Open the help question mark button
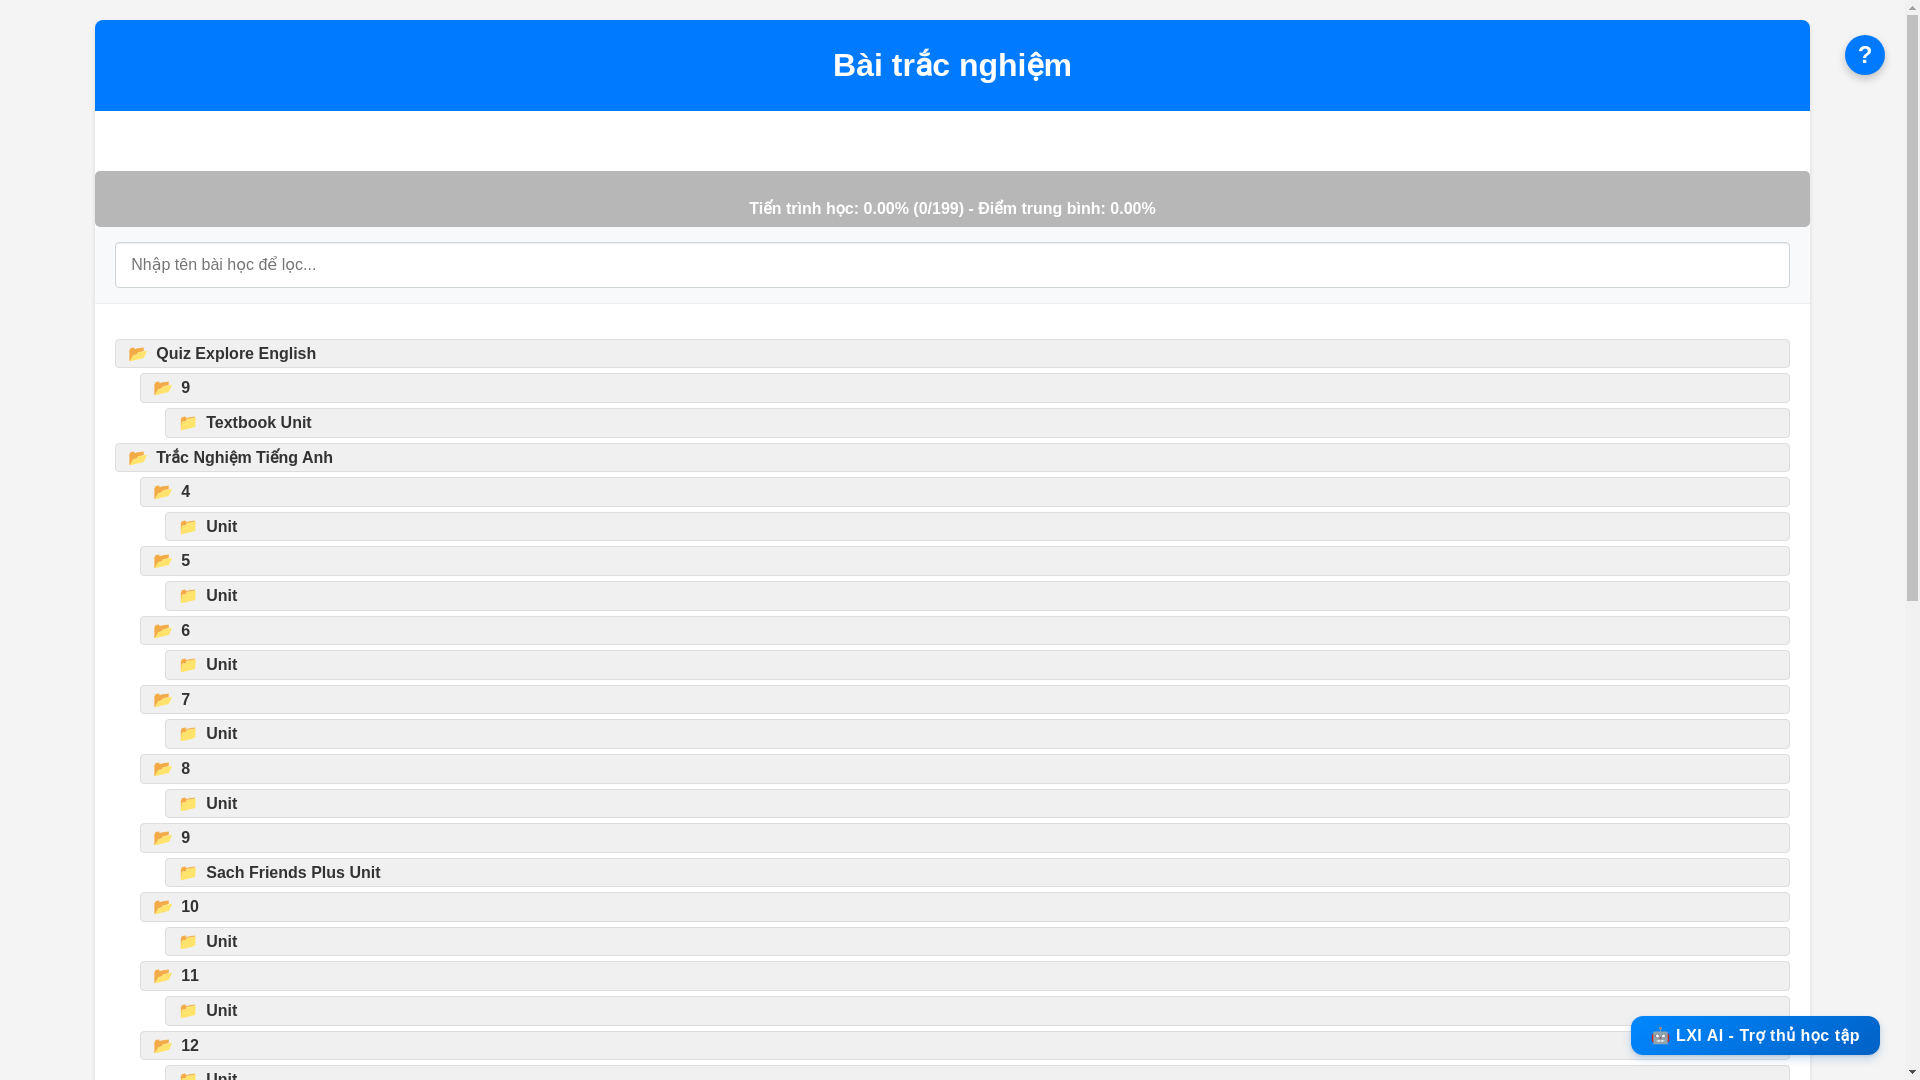1920x1080 pixels. (x=1864, y=55)
